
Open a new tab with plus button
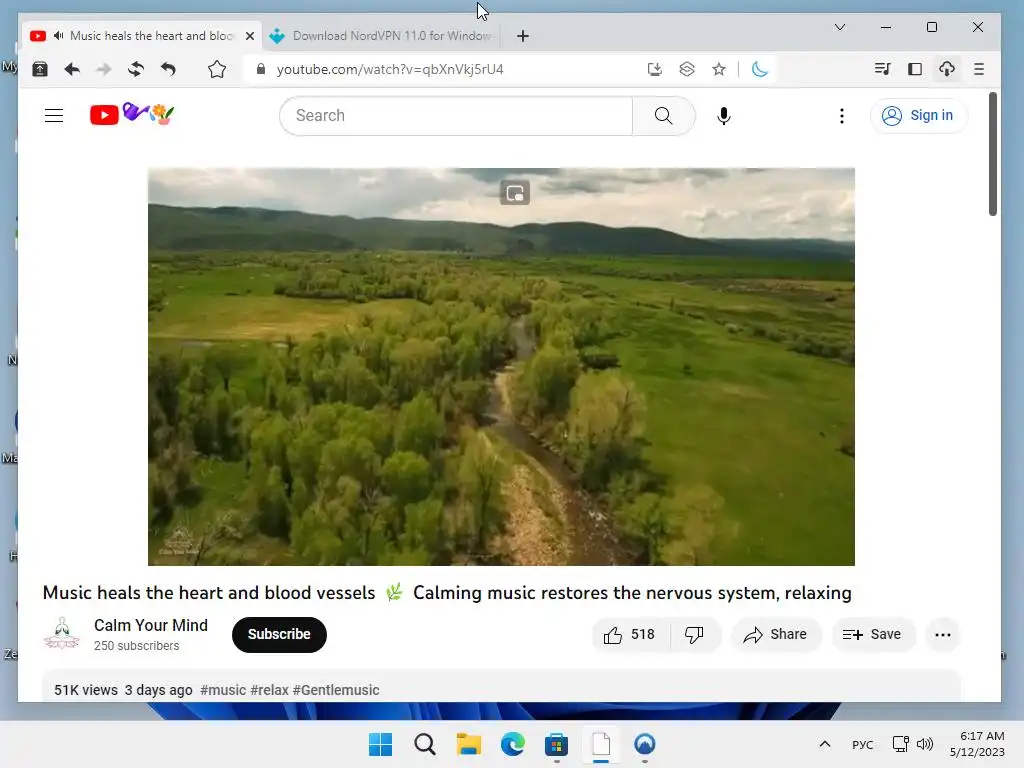[x=522, y=36]
